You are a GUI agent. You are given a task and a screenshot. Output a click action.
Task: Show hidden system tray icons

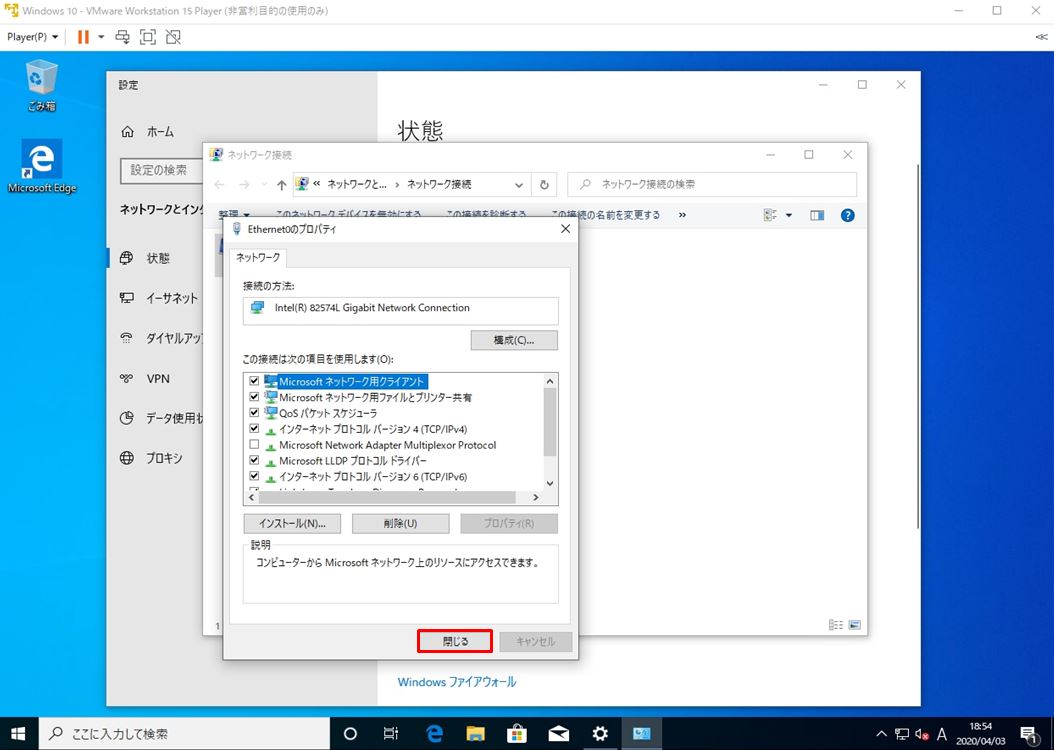881,734
